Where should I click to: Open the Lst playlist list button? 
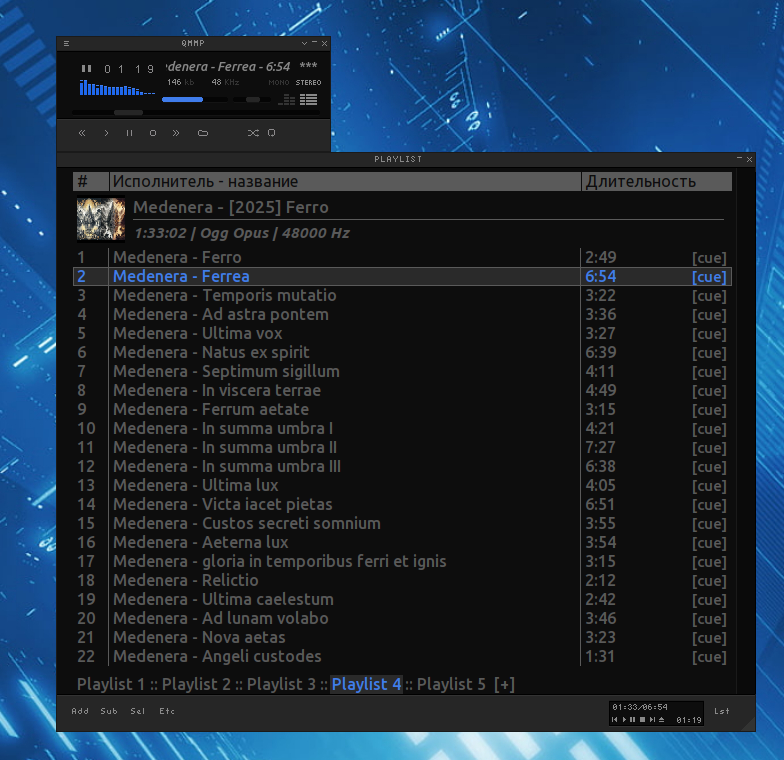click(721, 711)
